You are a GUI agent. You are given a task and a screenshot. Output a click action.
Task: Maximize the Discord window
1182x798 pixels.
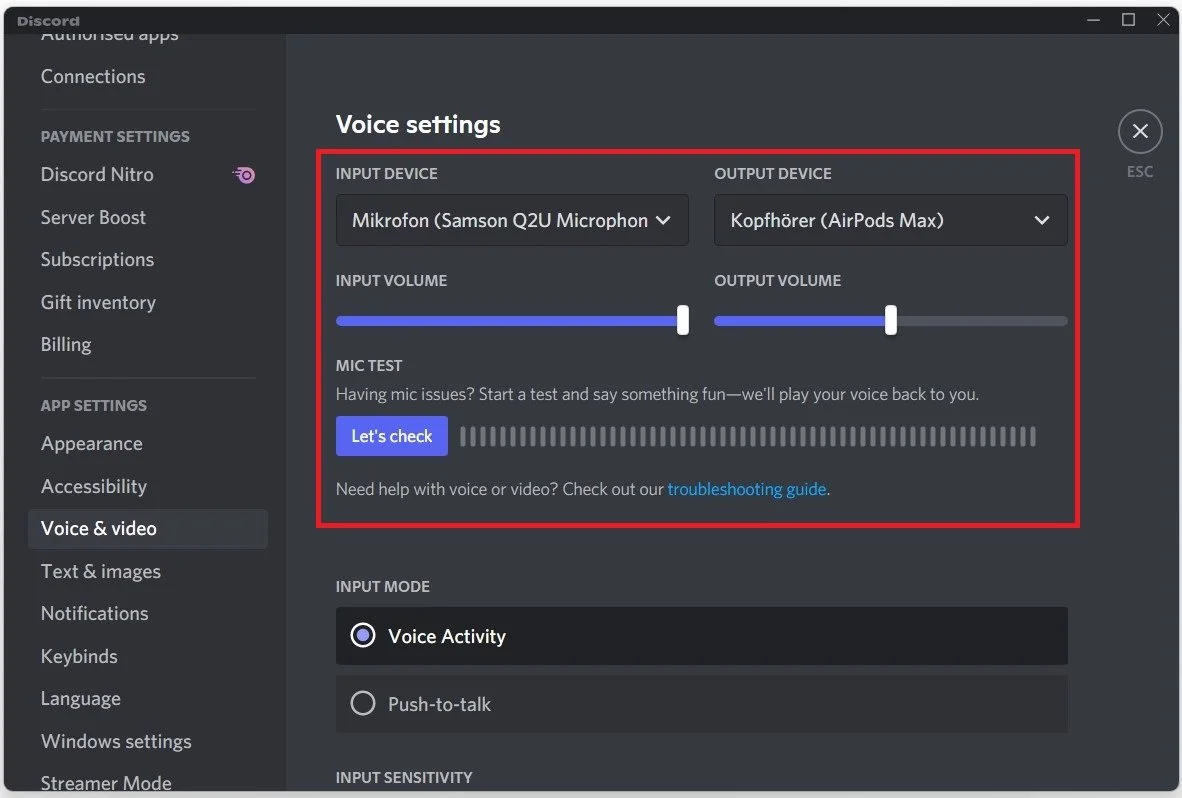1128,20
